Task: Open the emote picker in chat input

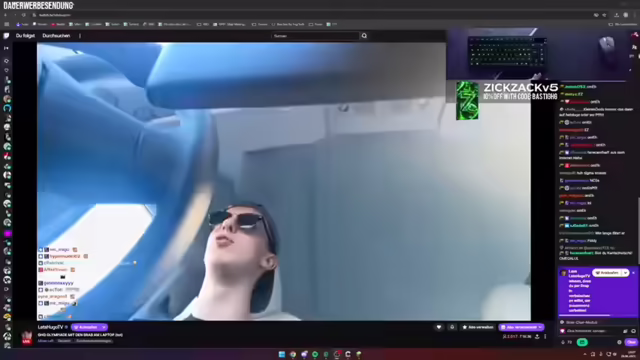Action: tap(633, 331)
